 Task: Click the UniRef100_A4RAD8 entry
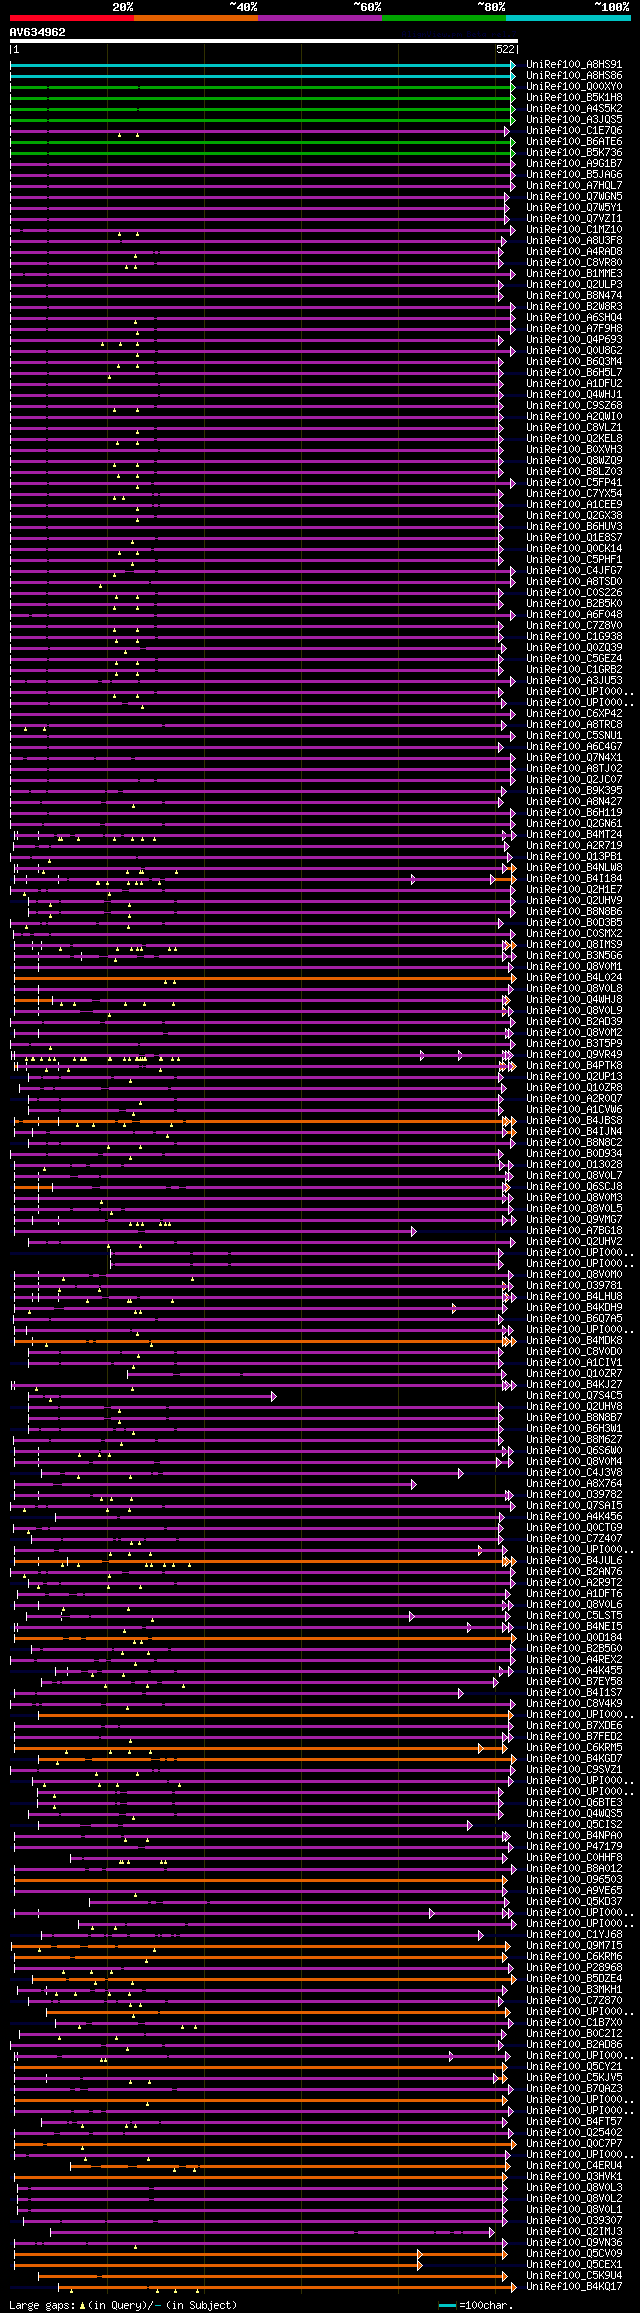click(x=574, y=252)
